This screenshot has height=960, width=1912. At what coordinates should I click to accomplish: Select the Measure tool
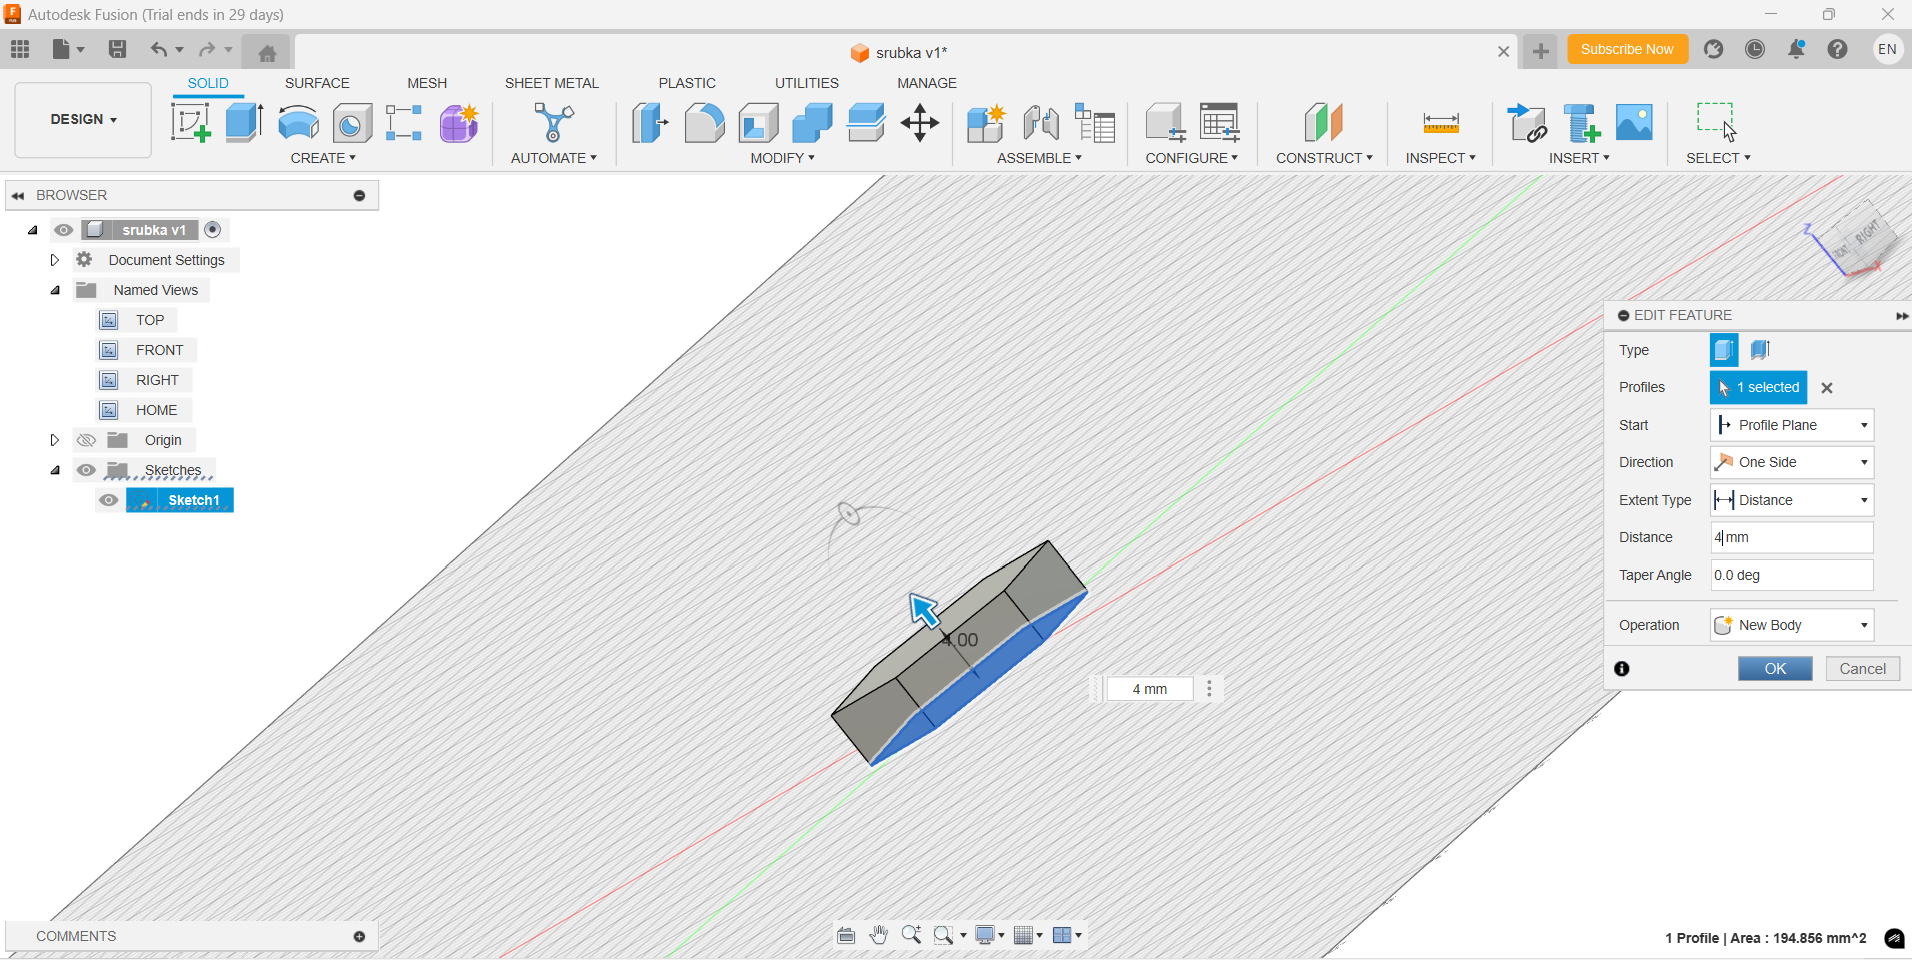coord(1441,123)
